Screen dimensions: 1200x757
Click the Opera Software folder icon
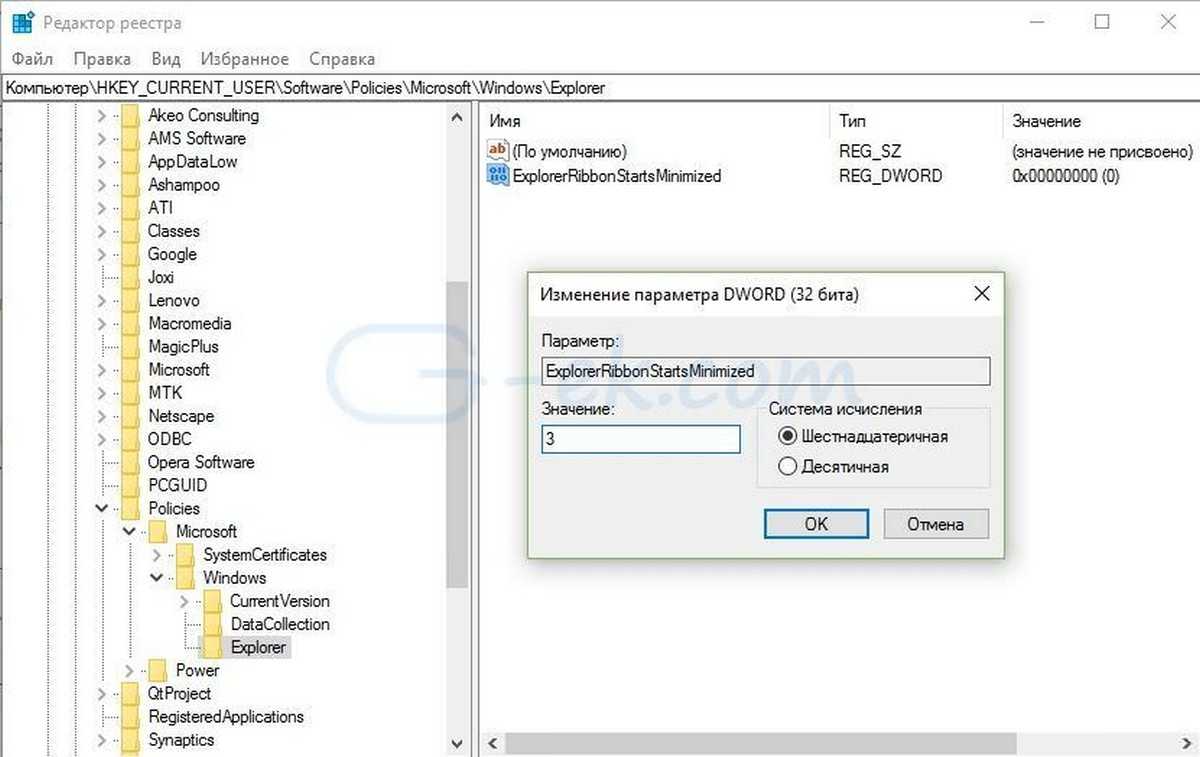(130, 462)
